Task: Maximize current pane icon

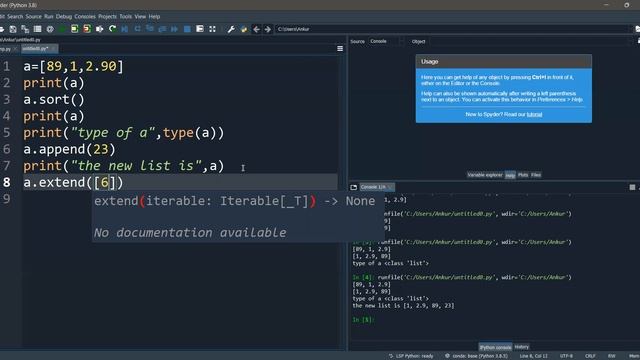Action: pos(200,29)
